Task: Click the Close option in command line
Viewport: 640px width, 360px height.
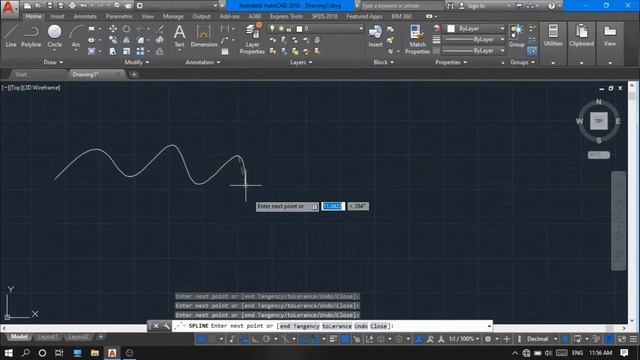Action: [379, 326]
